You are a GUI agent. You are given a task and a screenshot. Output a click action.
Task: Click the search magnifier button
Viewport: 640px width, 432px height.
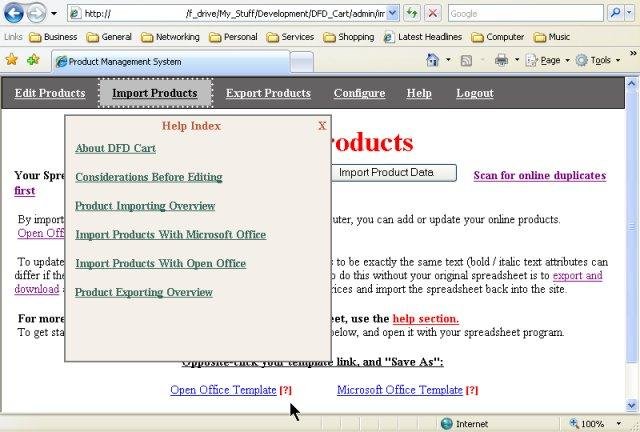point(616,13)
